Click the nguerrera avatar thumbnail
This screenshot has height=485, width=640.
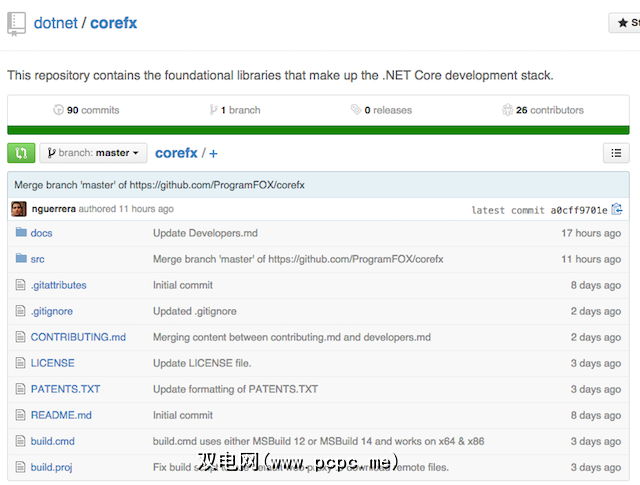coord(19,209)
